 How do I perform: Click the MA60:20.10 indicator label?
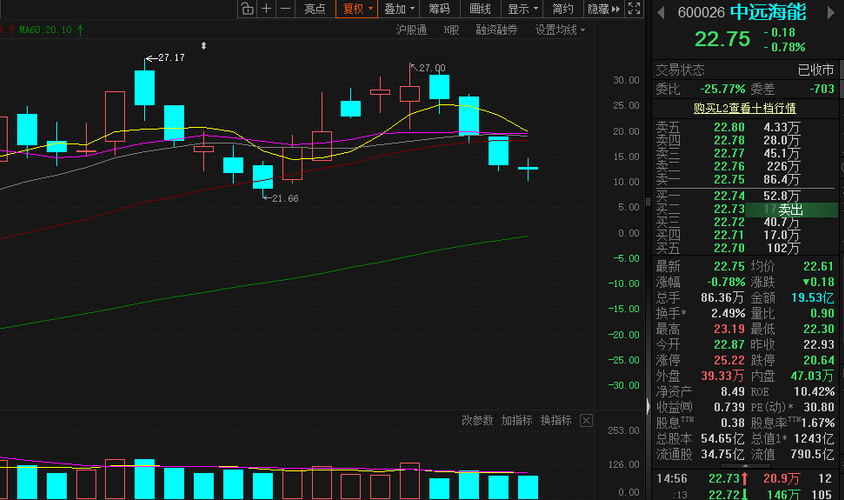[45, 30]
